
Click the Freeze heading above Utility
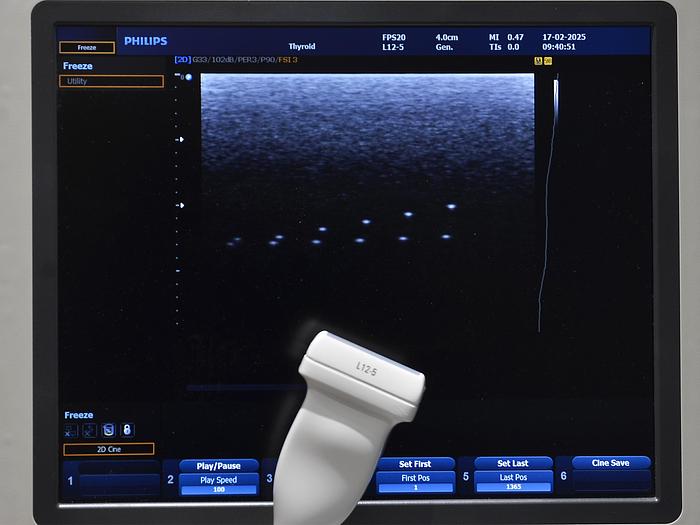(x=78, y=66)
